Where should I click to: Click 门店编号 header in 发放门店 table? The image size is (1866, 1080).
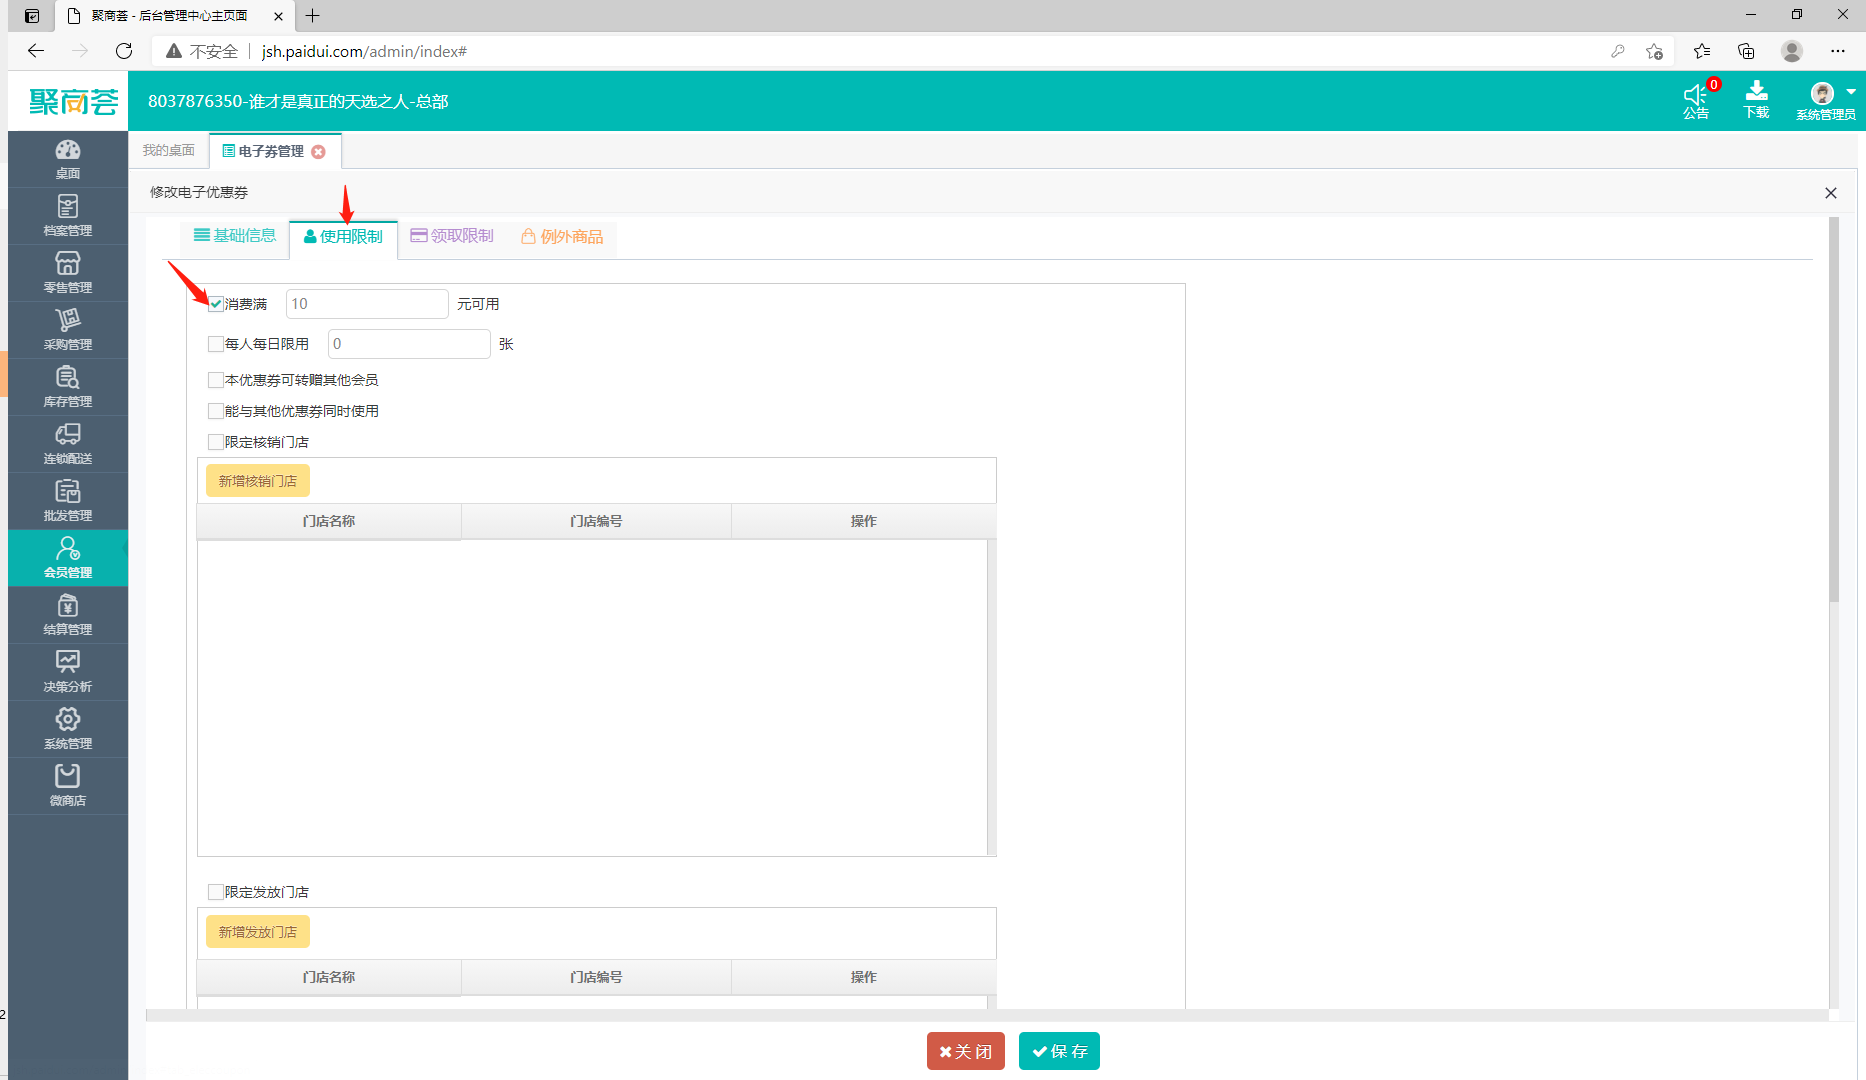(x=596, y=977)
